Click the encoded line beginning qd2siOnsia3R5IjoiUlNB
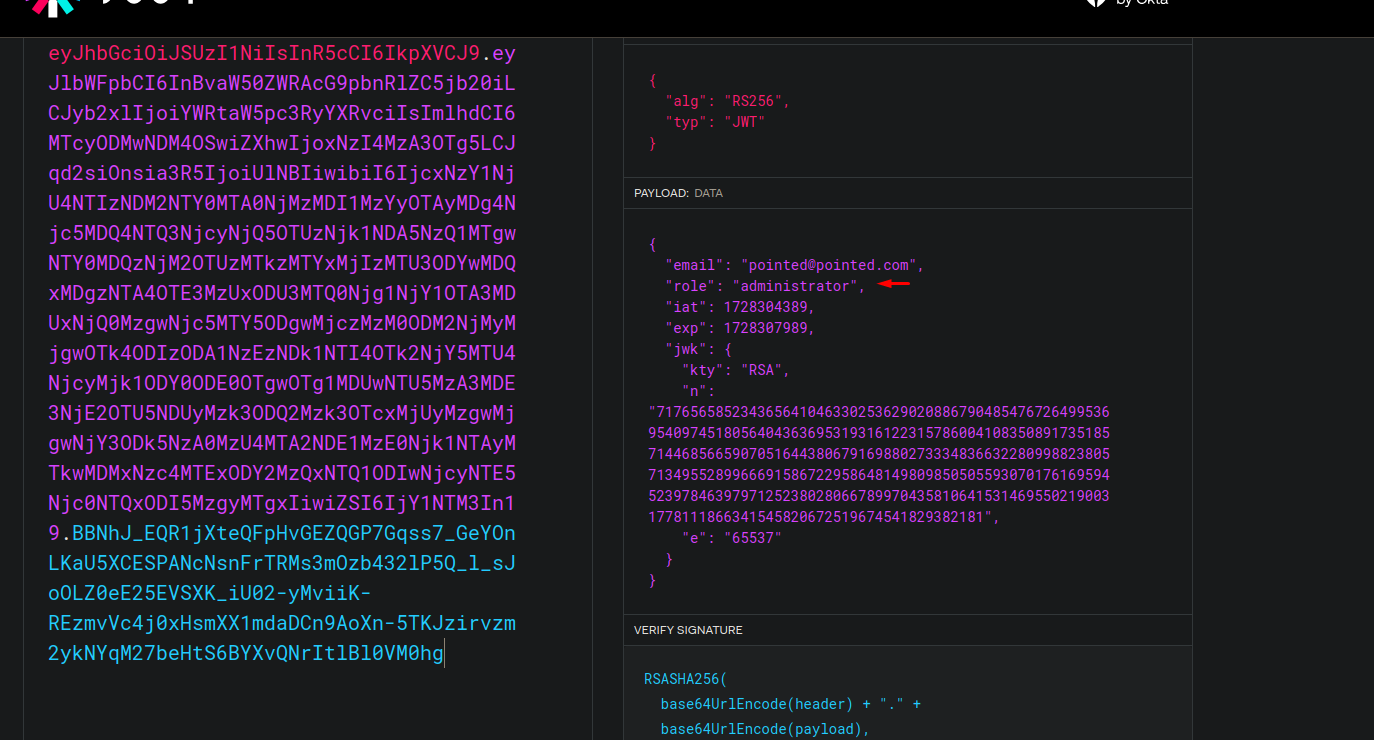 pyautogui.click(x=282, y=173)
